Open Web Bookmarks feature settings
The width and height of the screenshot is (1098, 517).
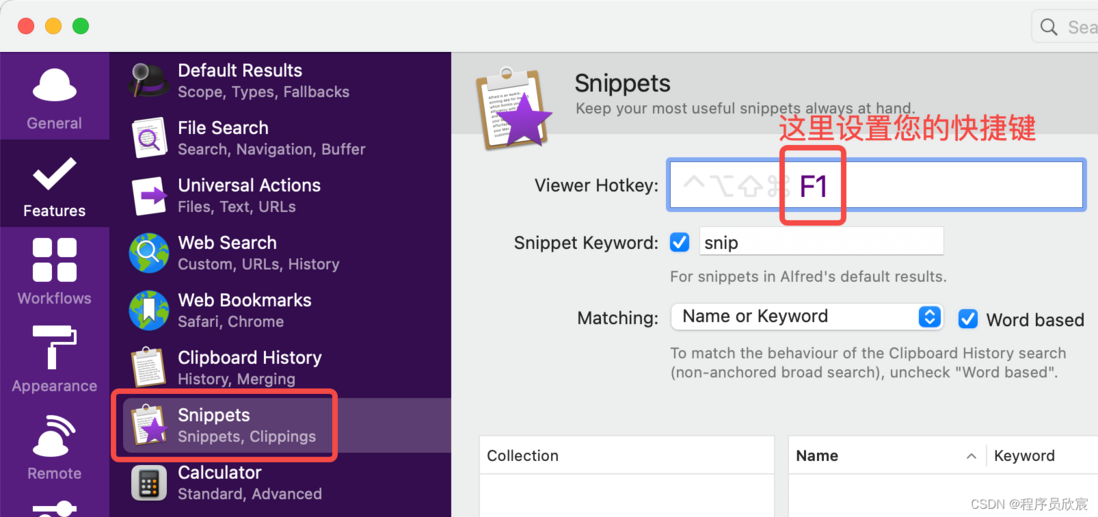pyautogui.click(x=280, y=310)
